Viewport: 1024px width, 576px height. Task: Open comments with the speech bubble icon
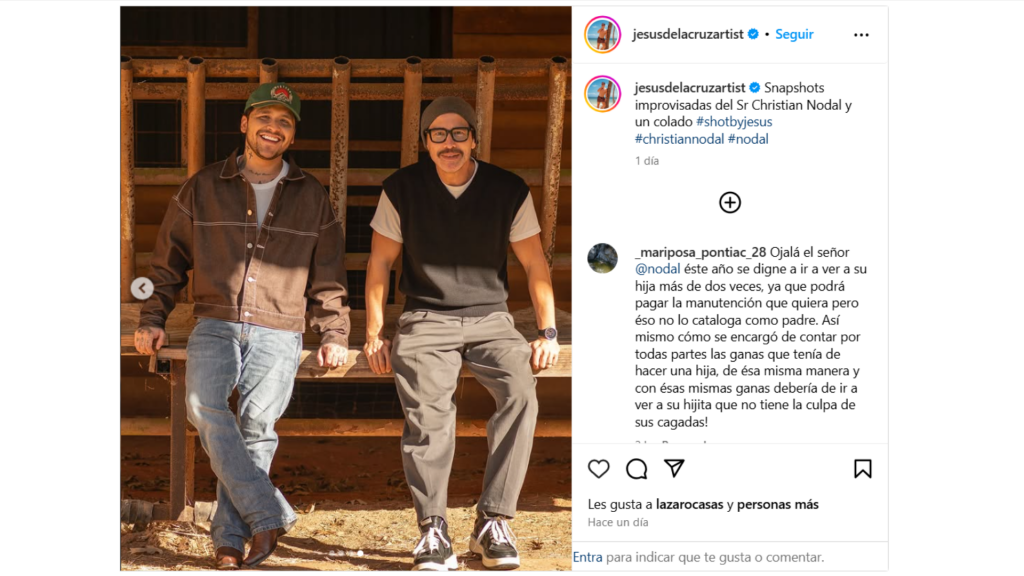click(x=636, y=469)
